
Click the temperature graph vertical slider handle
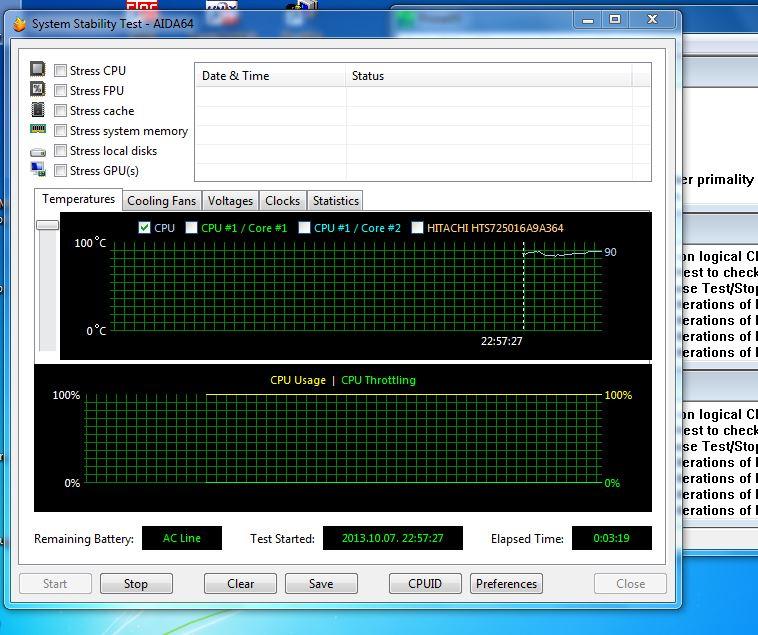tap(47, 225)
